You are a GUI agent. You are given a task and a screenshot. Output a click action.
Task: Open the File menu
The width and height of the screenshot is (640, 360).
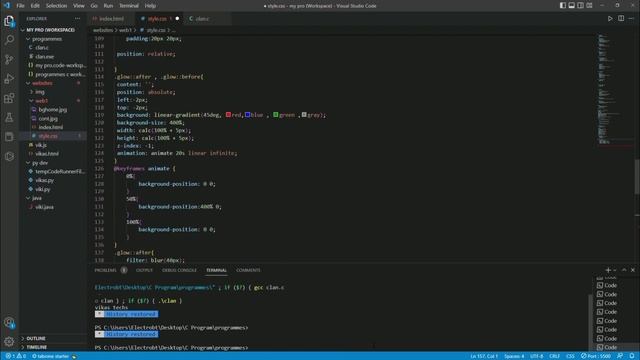(20, 6)
